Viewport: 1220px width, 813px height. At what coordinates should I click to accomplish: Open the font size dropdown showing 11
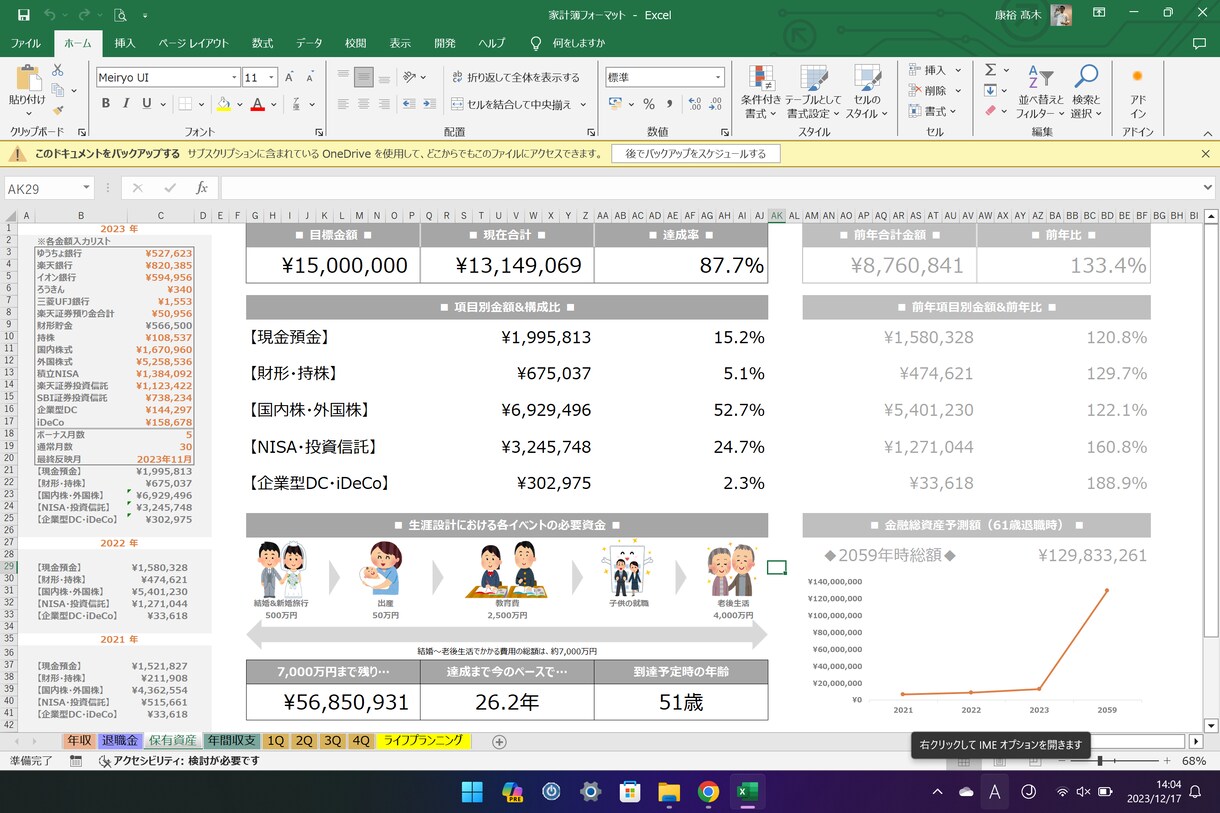coord(272,77)
